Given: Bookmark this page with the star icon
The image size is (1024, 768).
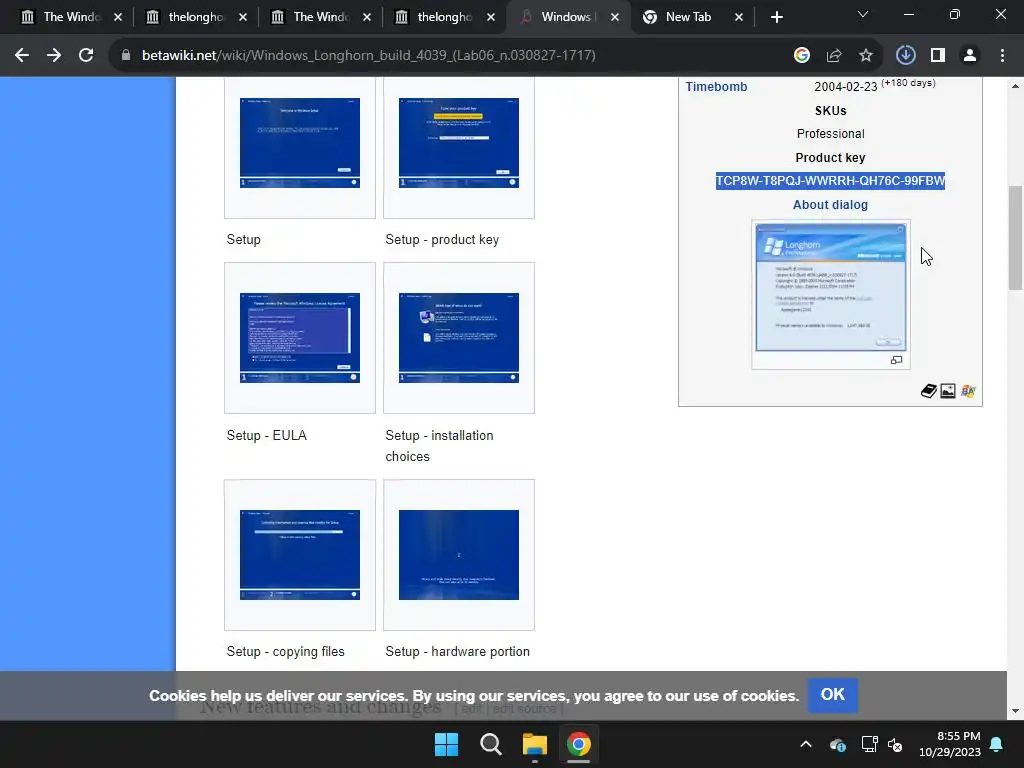Looking at the screenshot, I should click(866, 56).
